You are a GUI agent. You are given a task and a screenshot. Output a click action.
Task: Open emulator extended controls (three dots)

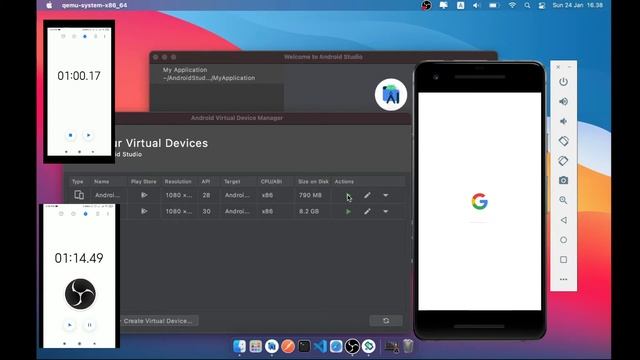(x=563, y=279)
